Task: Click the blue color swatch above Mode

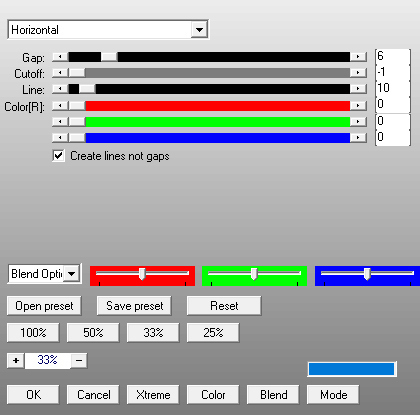Action: click(352, 369)
